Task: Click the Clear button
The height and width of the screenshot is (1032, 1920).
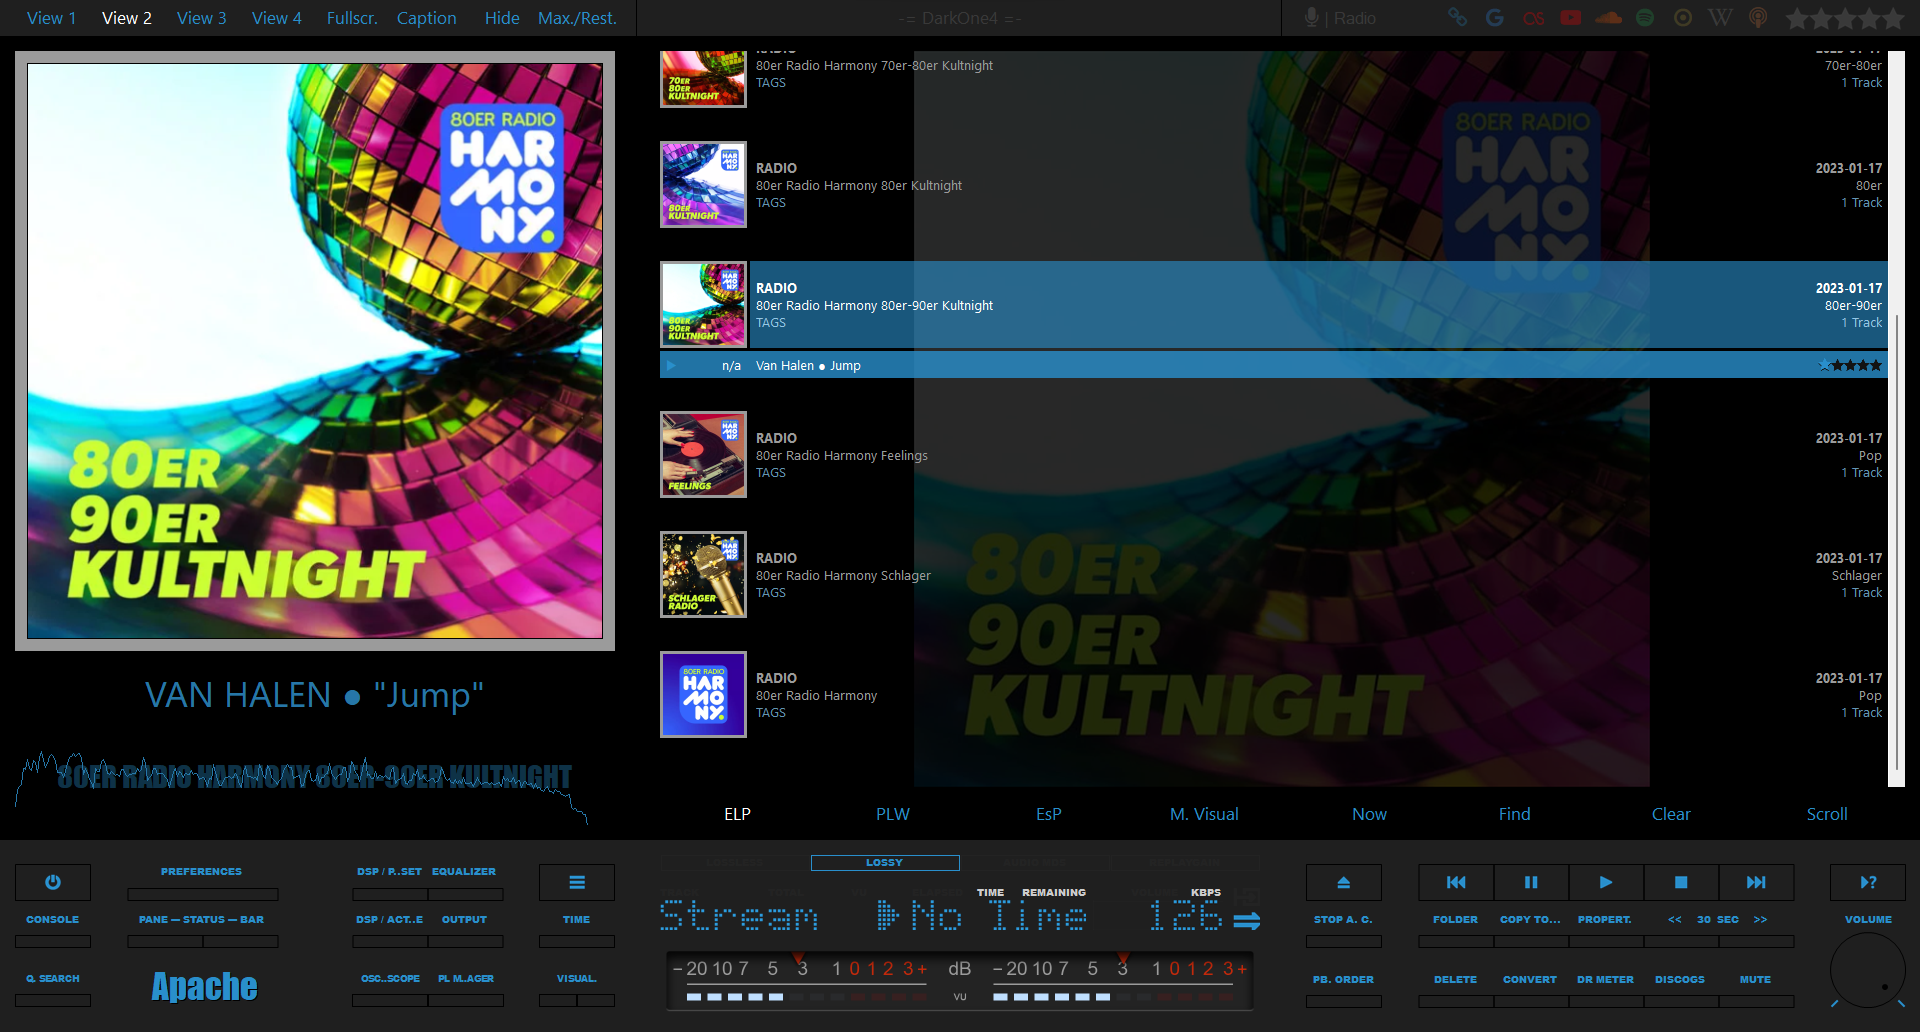Action: pos(1671,814)
